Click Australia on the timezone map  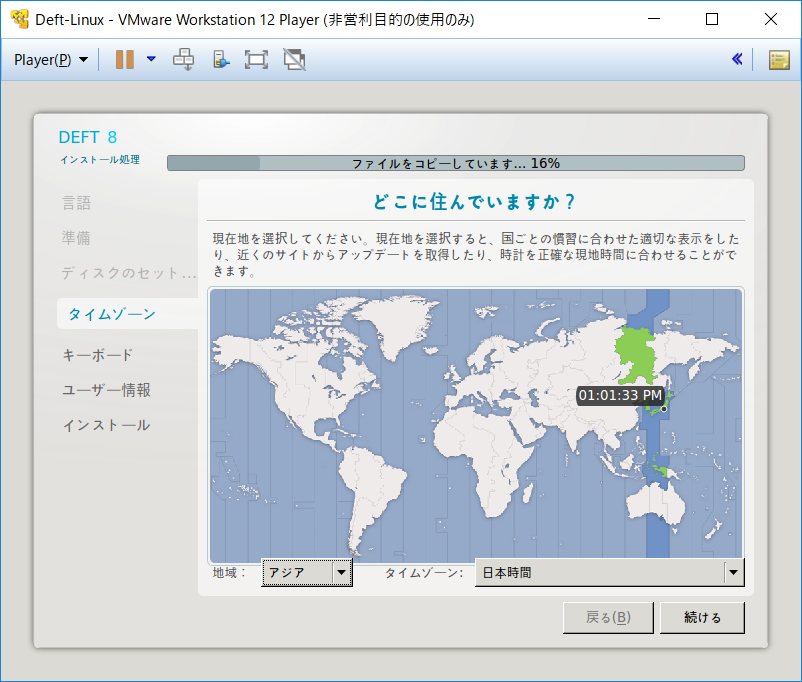pyautogui.click(x=656, y=503)
